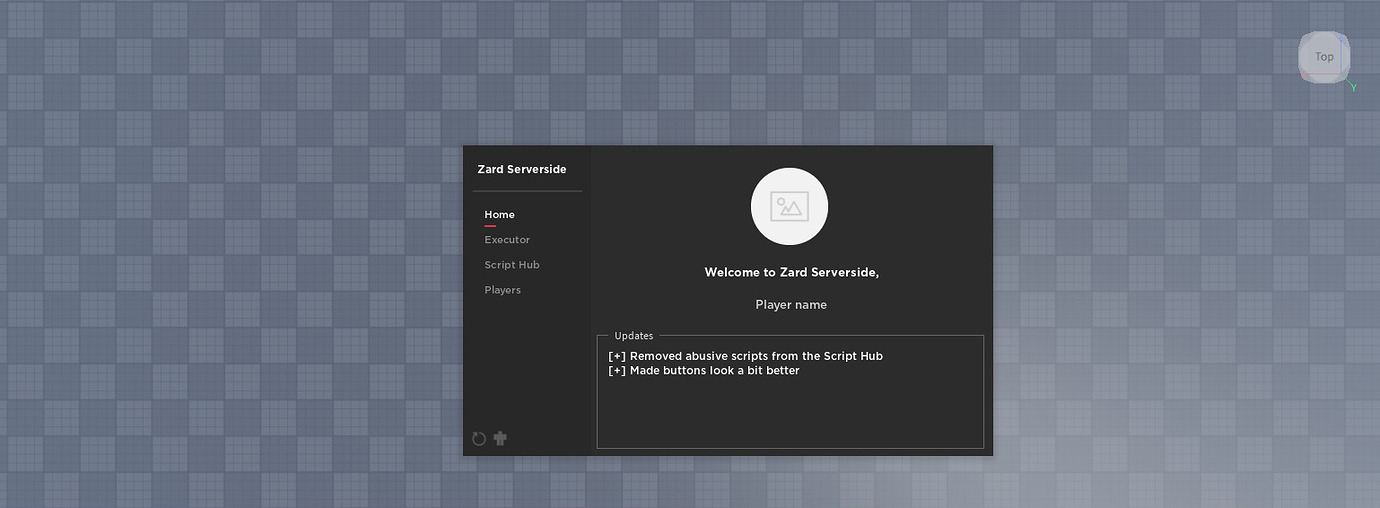
Task: Click the Updates section label
Action: (x=634, y=336)
